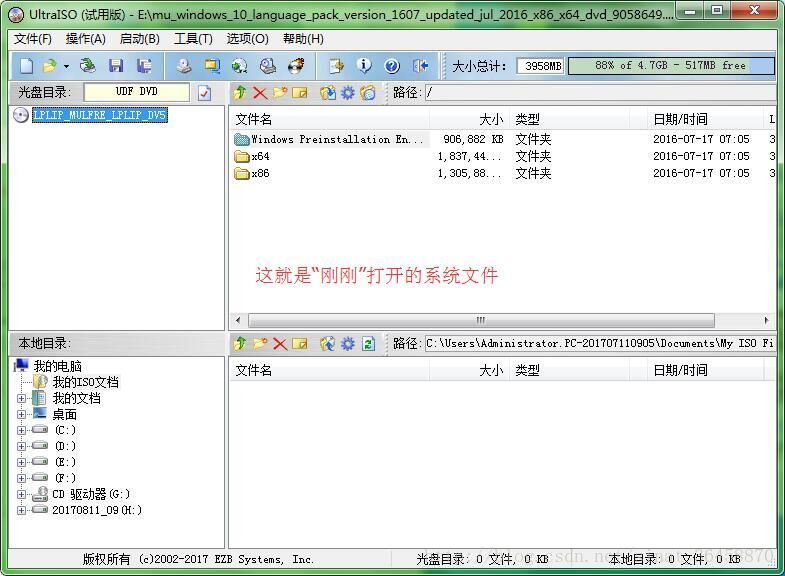Go up one level in disc pane

point(240,93)
